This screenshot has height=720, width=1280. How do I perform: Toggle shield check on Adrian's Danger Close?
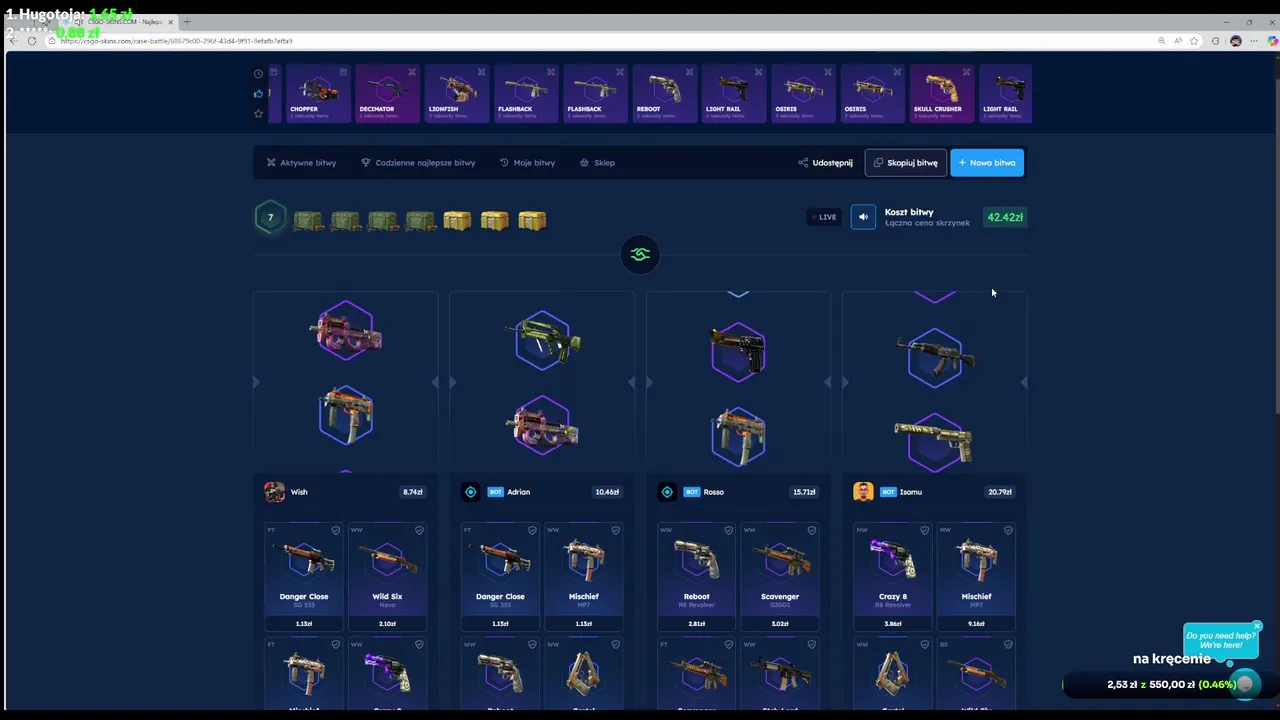(532, 530)
